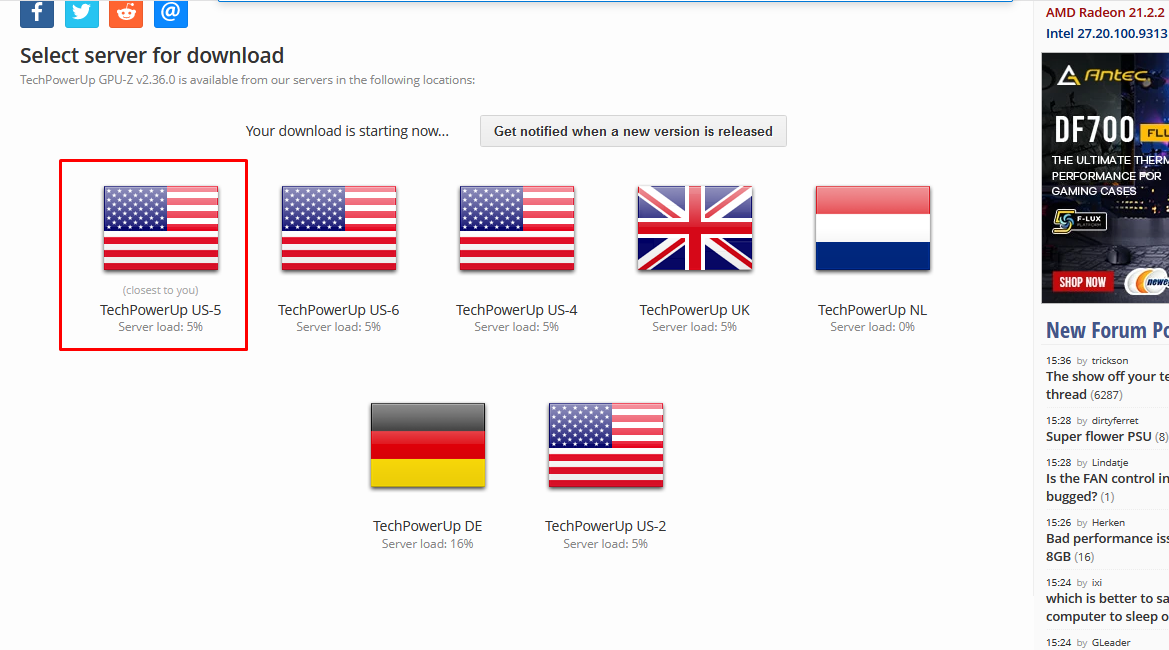Click the German flag for TechPowerUp DE

[x=428, y=445]
